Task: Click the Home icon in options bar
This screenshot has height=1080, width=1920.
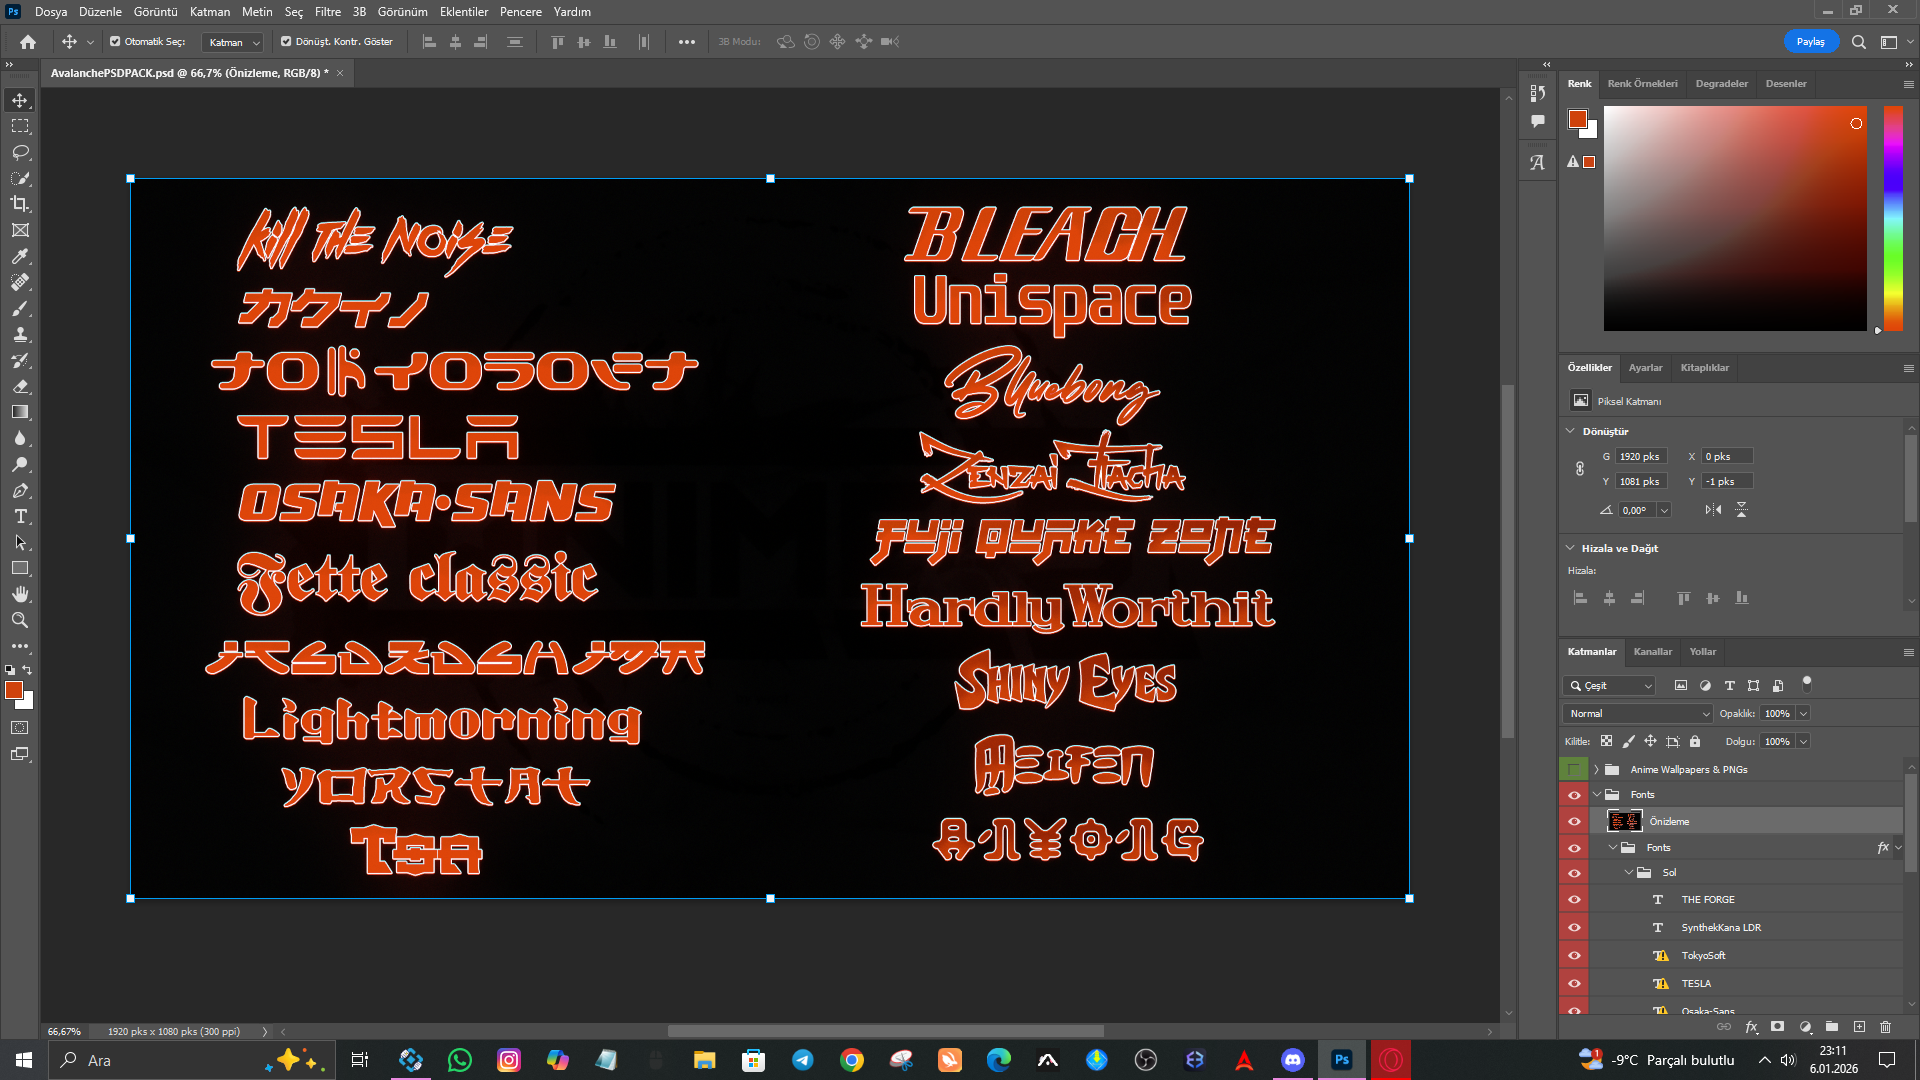Action: click(x=28, y=42)
